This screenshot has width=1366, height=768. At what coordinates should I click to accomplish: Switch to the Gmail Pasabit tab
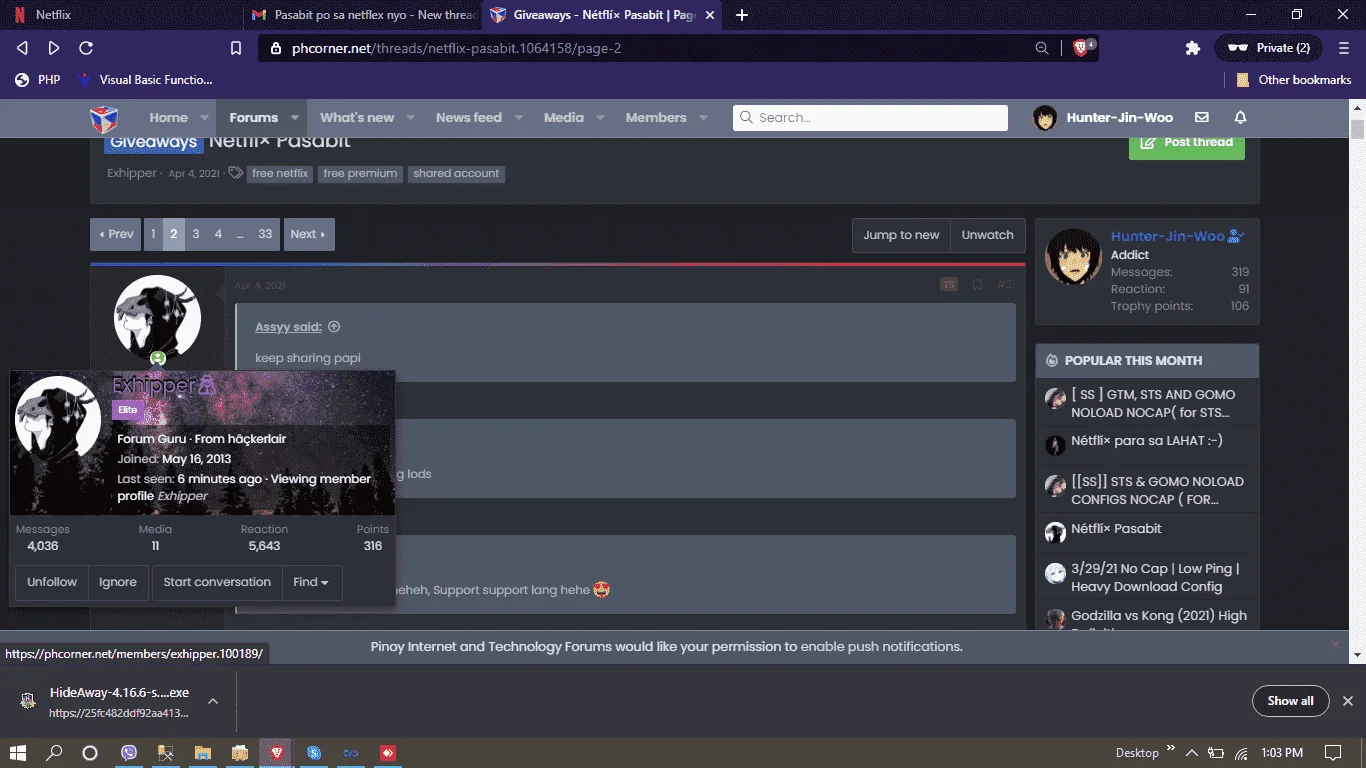pyautogui.click(x=362, y=15)
